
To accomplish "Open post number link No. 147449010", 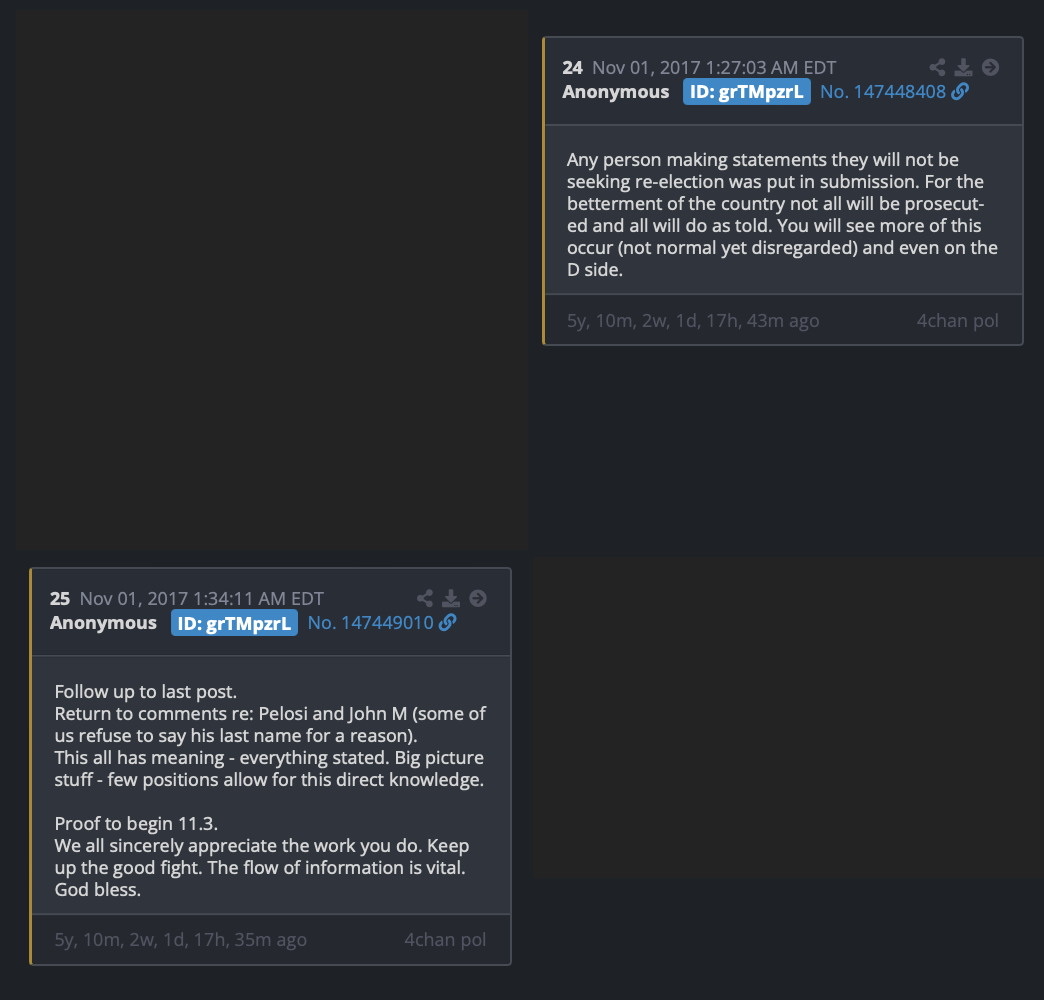I will [370, 623].
